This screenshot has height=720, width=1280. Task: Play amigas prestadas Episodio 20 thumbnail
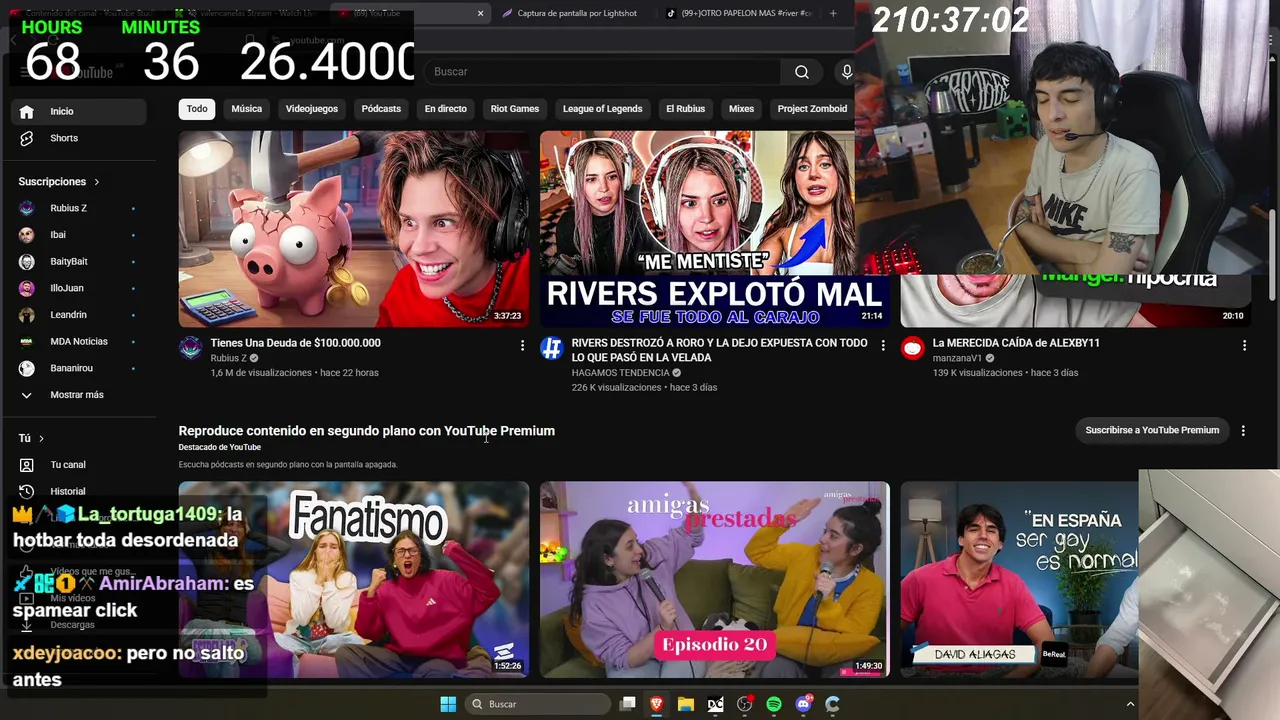click(x=715, y=580)
